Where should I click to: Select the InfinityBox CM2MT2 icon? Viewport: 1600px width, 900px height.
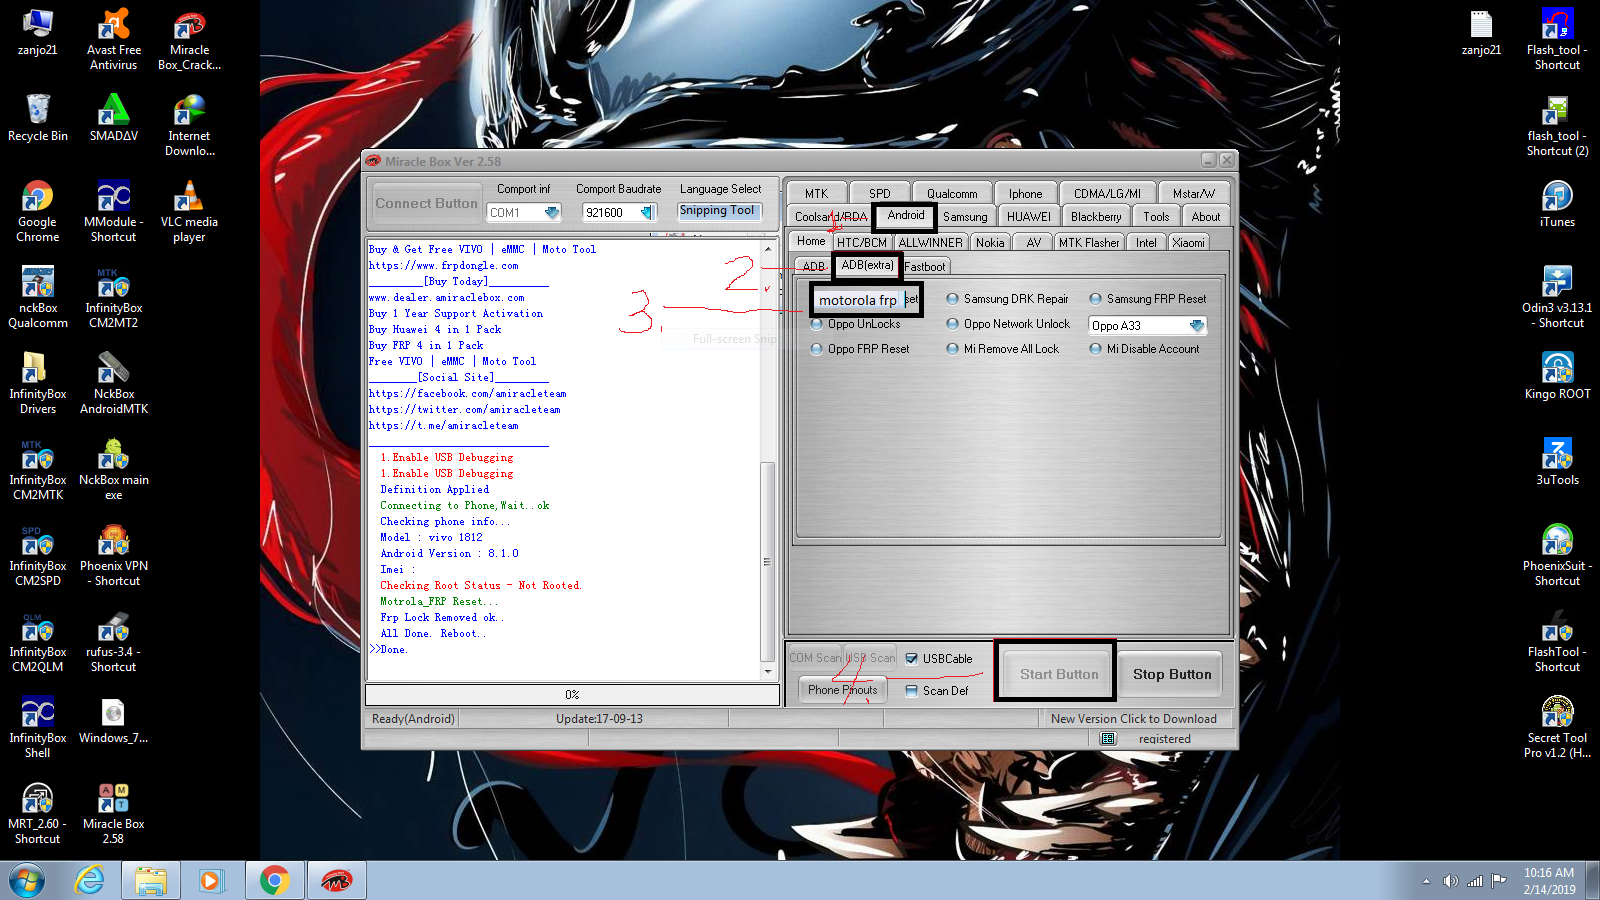114,298
